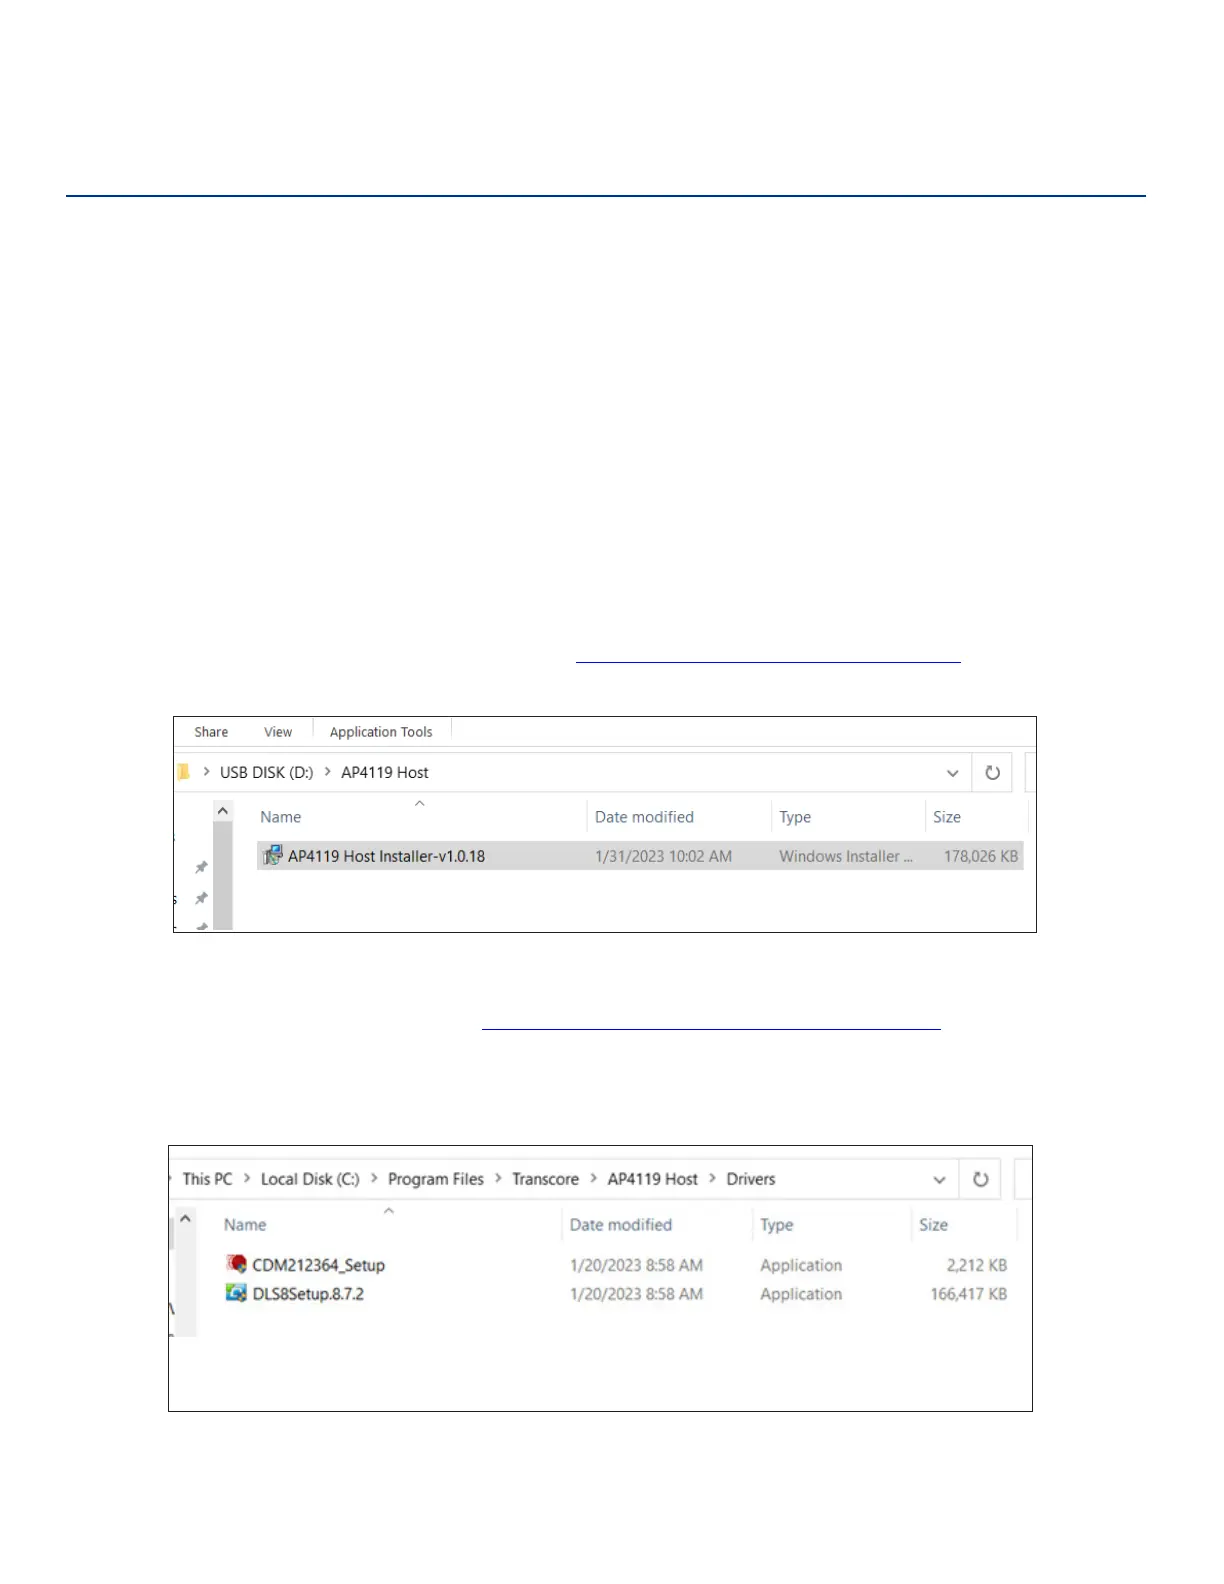The height and width of the screenshot is (1584, 1224).
Task: Click the Drivers breadcrumb segment
Action: click(751, 1179)
